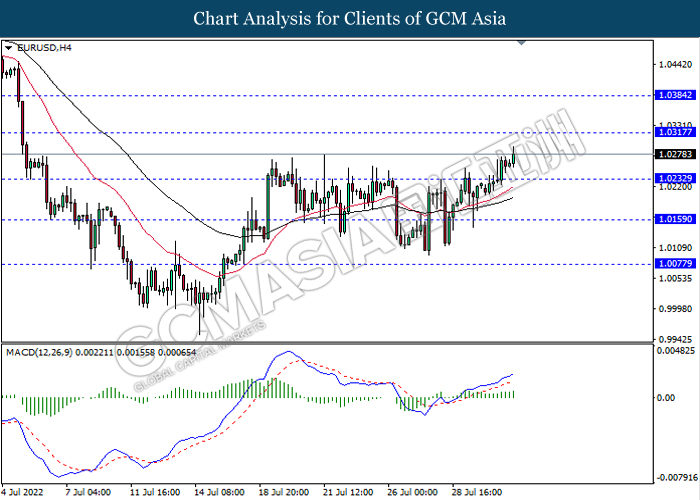Screen dimensions: 700x500
Task: Select the 1.02329 price level label
Action: [x=675, y=178]
